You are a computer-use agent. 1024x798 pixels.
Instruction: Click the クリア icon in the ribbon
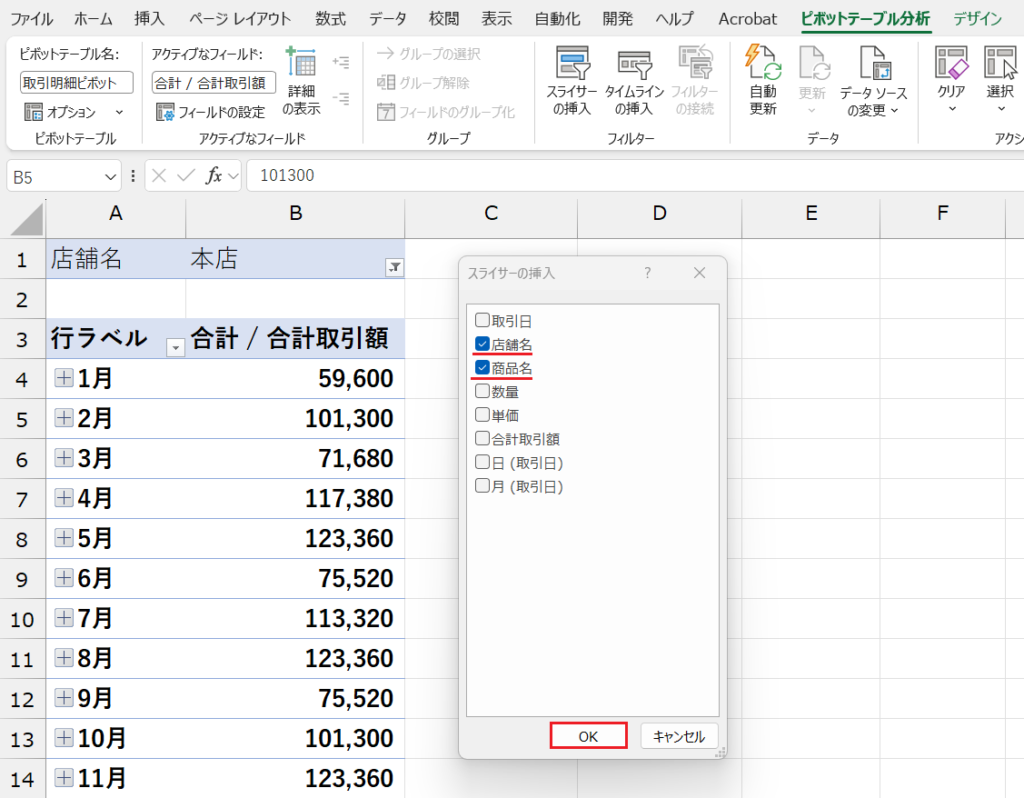click(x=950, y=64)
